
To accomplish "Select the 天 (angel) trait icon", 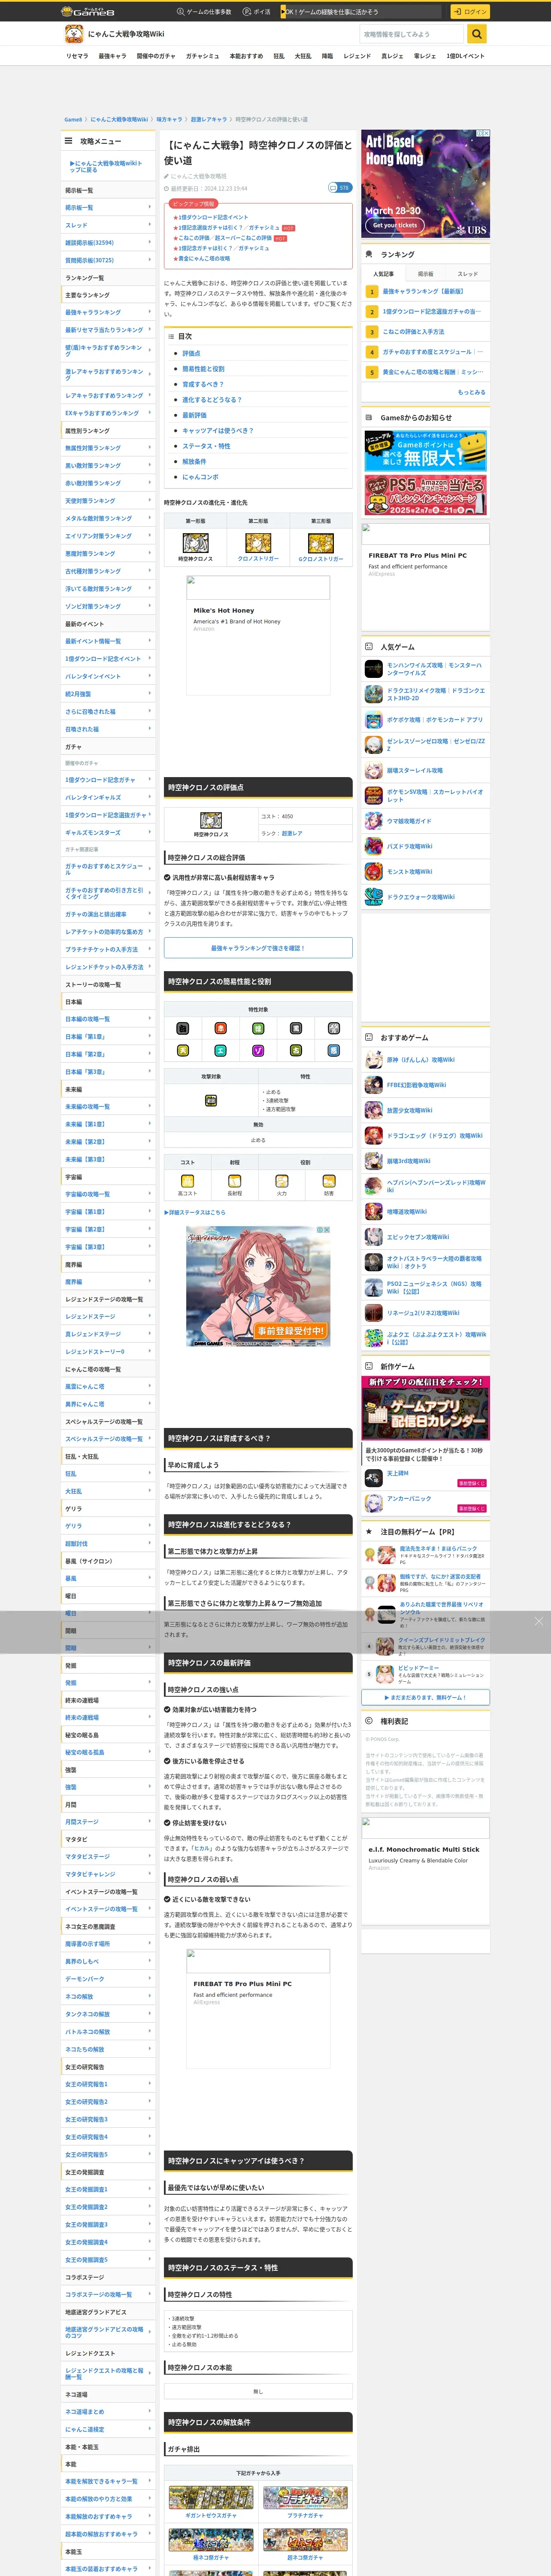I will [x=183, y=1051].
